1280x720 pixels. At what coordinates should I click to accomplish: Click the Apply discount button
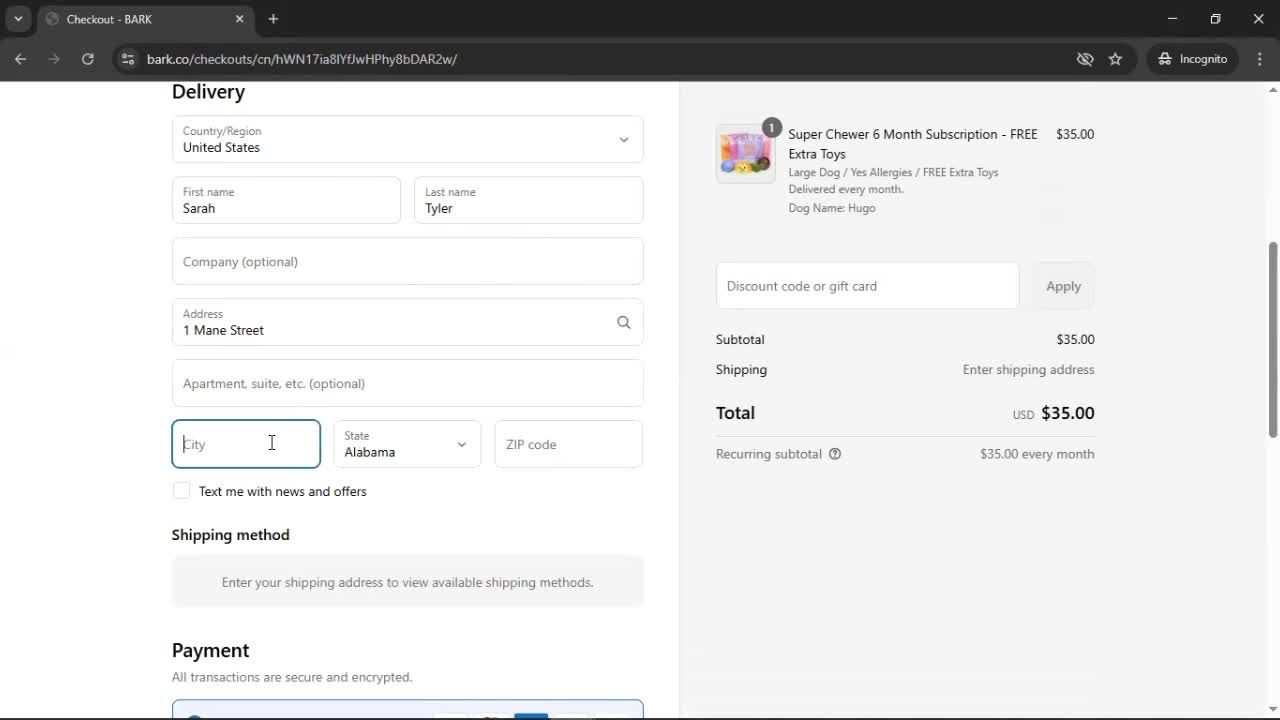1063,286
